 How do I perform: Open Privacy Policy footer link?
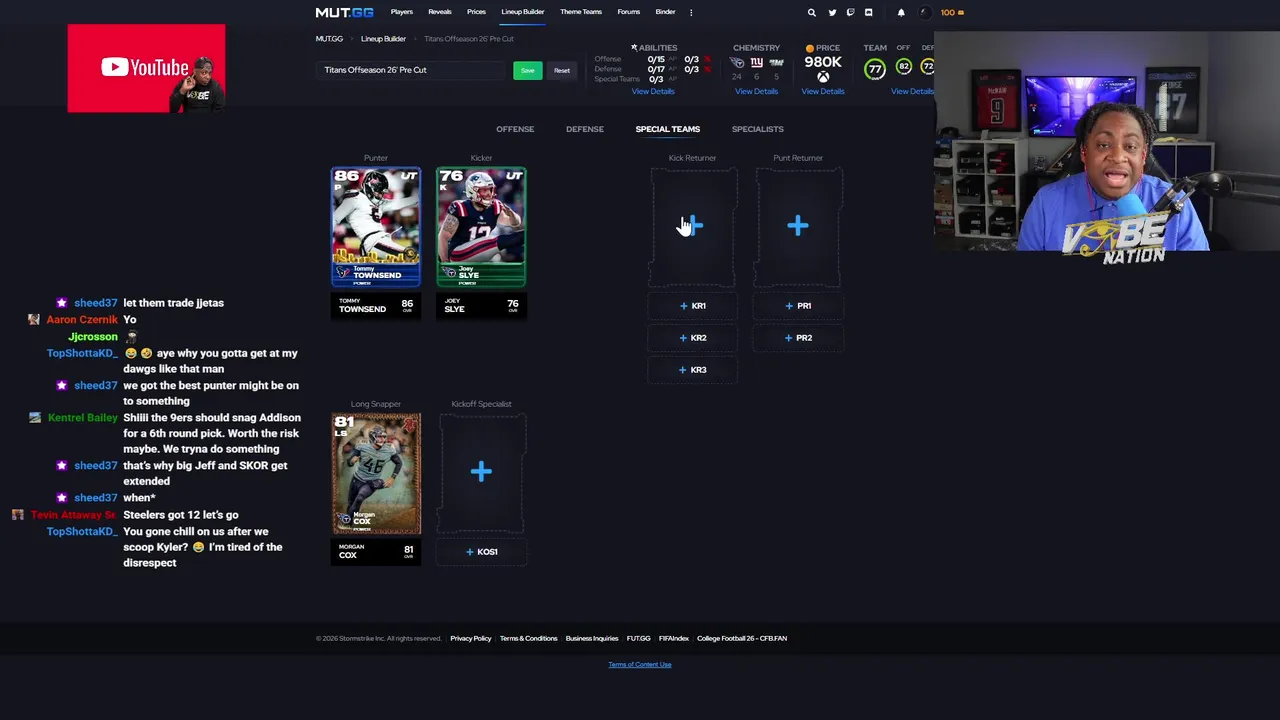pos(470,638)
